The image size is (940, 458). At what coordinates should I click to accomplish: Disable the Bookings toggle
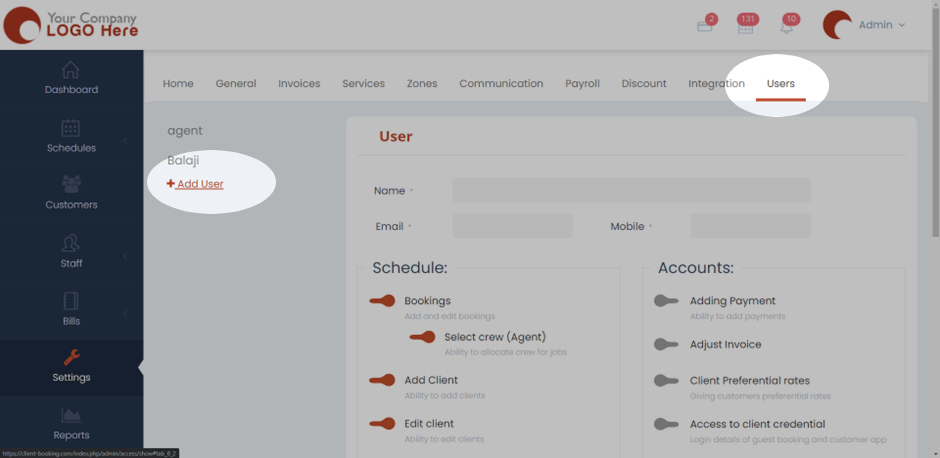point(382,301)
